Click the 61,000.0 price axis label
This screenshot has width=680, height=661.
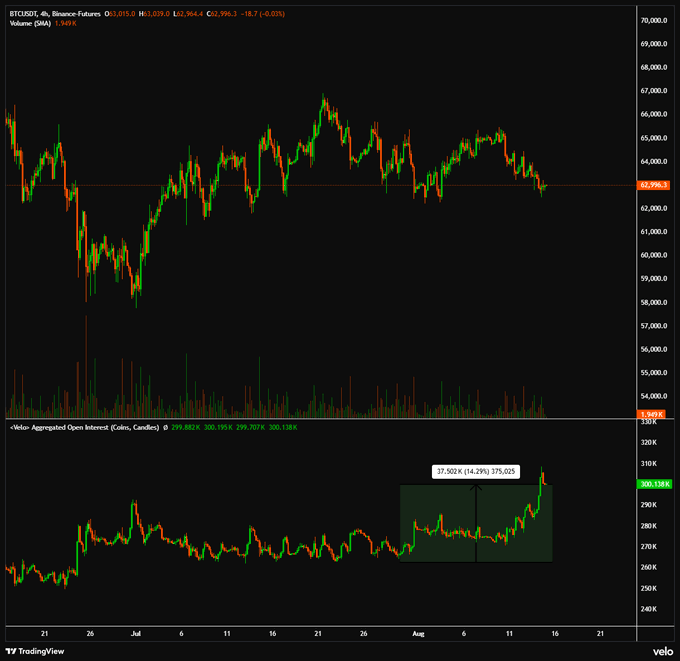(654, 232)
